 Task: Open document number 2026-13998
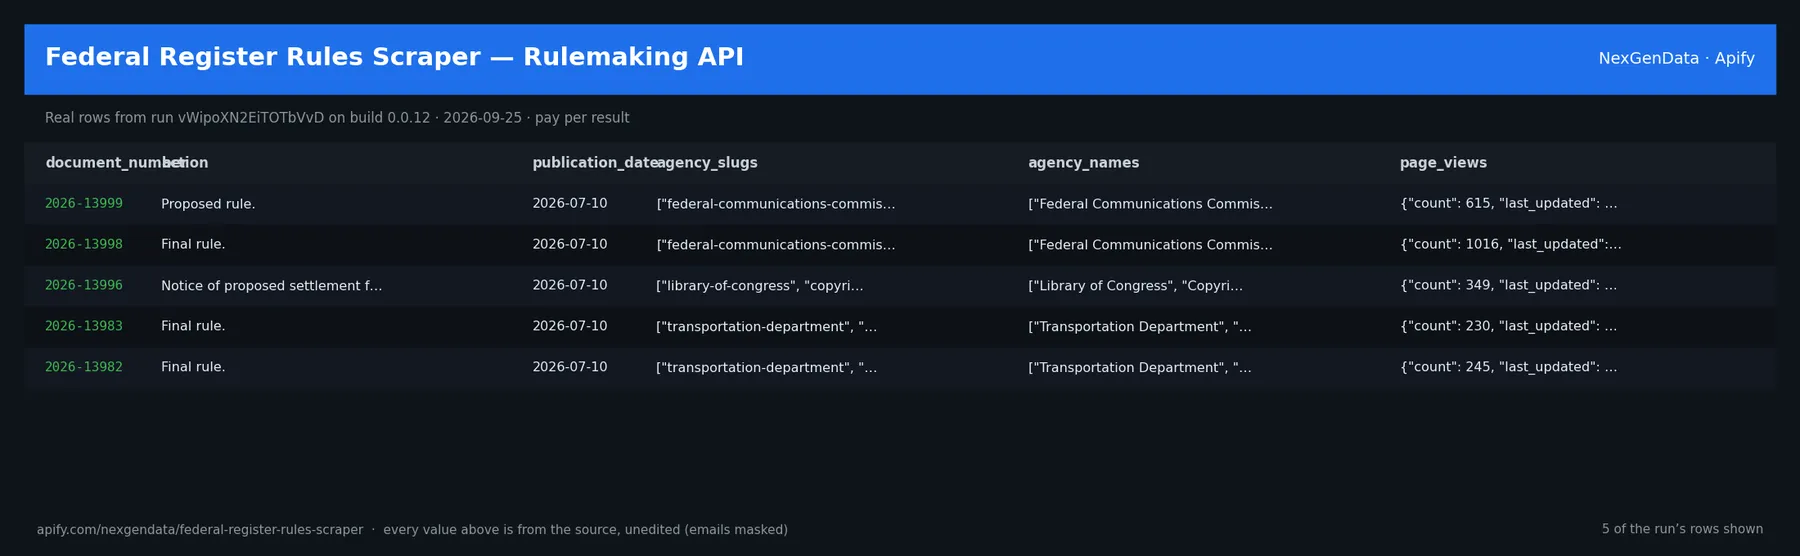tap(84, 245)
